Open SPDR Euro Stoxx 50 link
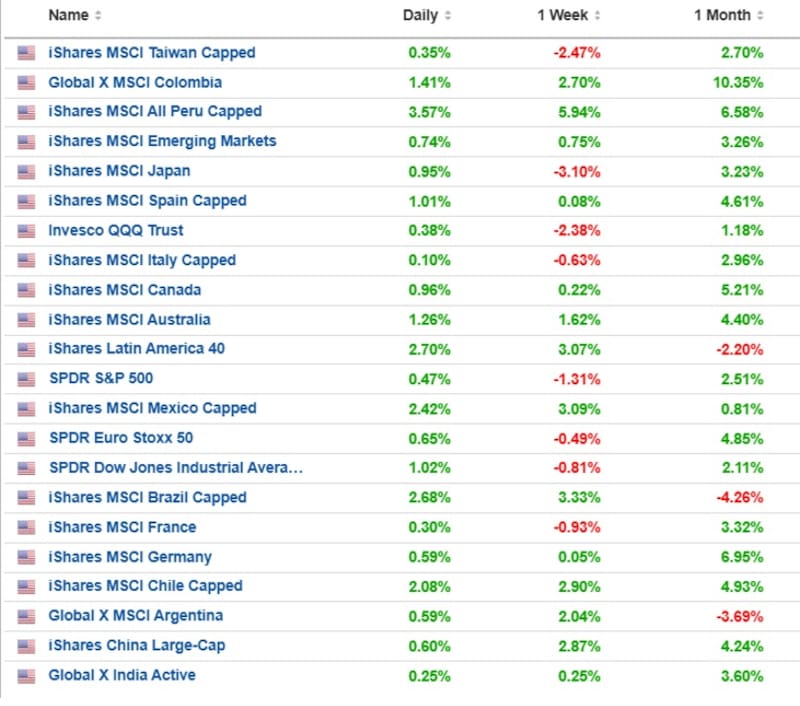800x706 pixels. (121, 438)
